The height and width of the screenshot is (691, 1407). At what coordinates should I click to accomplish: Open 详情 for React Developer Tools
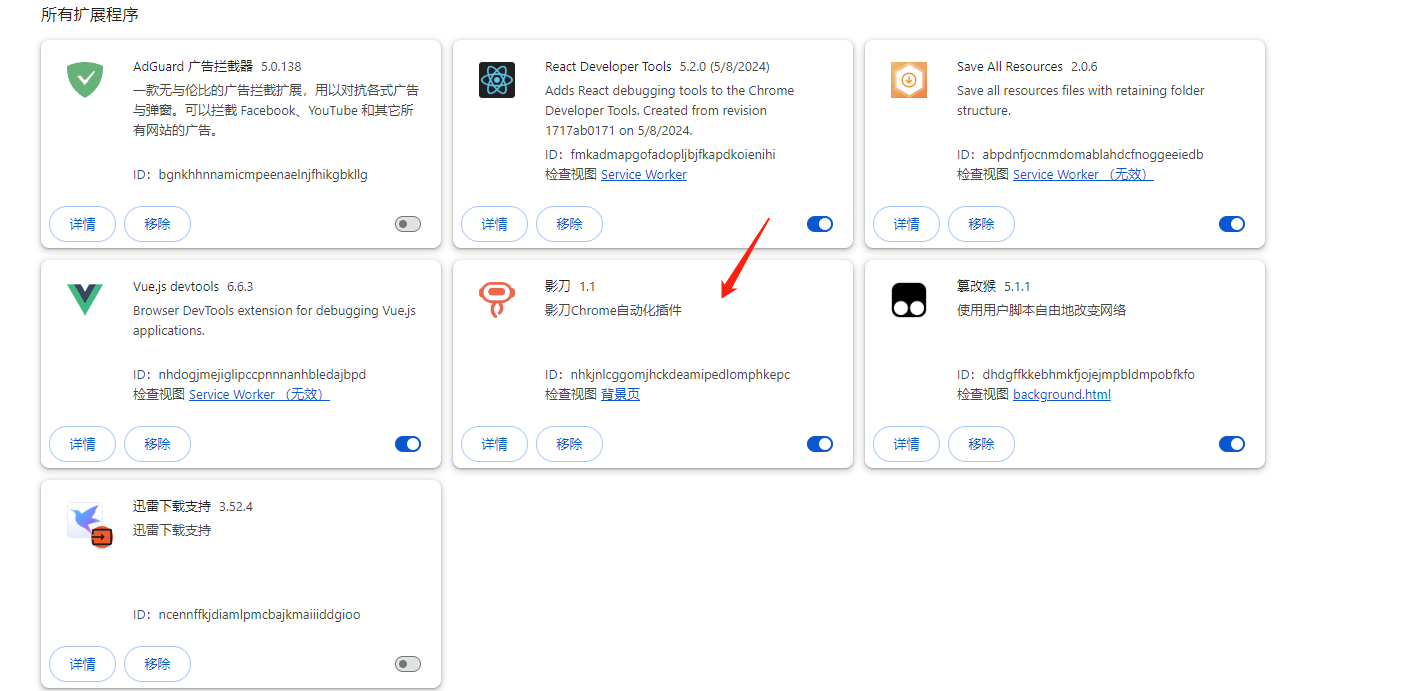[x=495, y=224]
